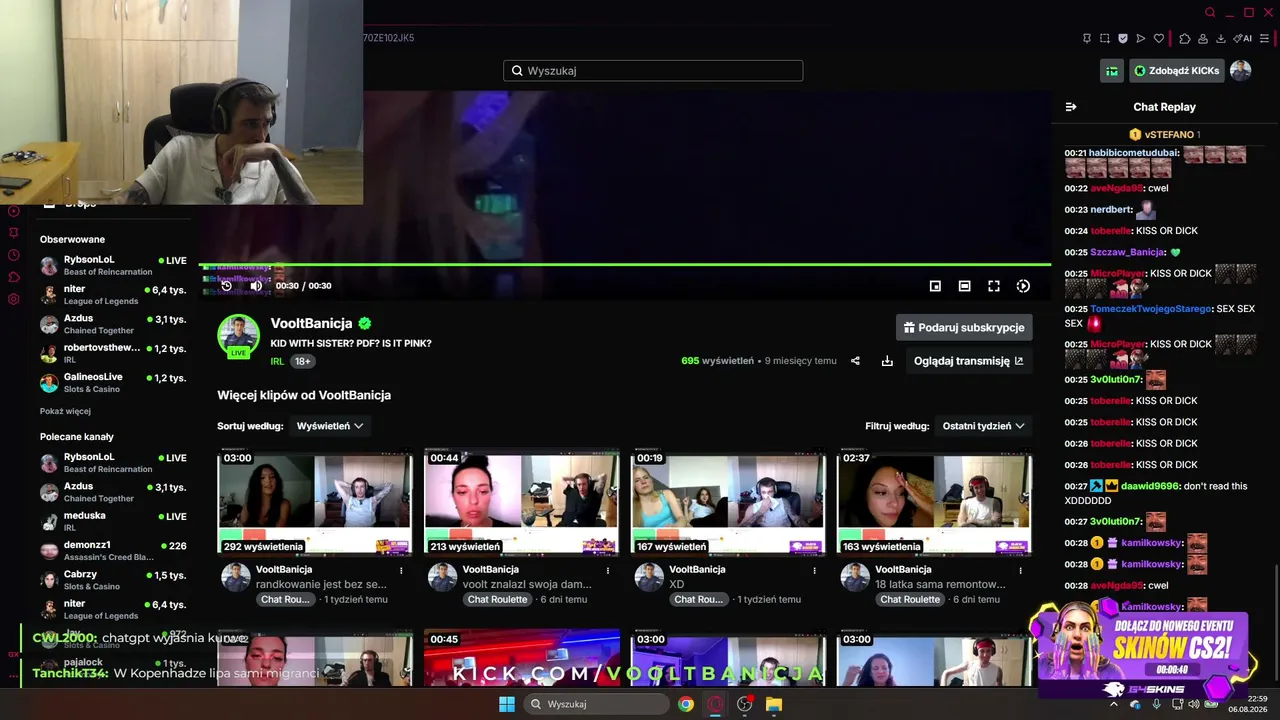This screenshot has height=720, width=1280.
Task: Expand followed channels with Pokaż więcej
Action: pyautogui.click(x=65, y=411)
